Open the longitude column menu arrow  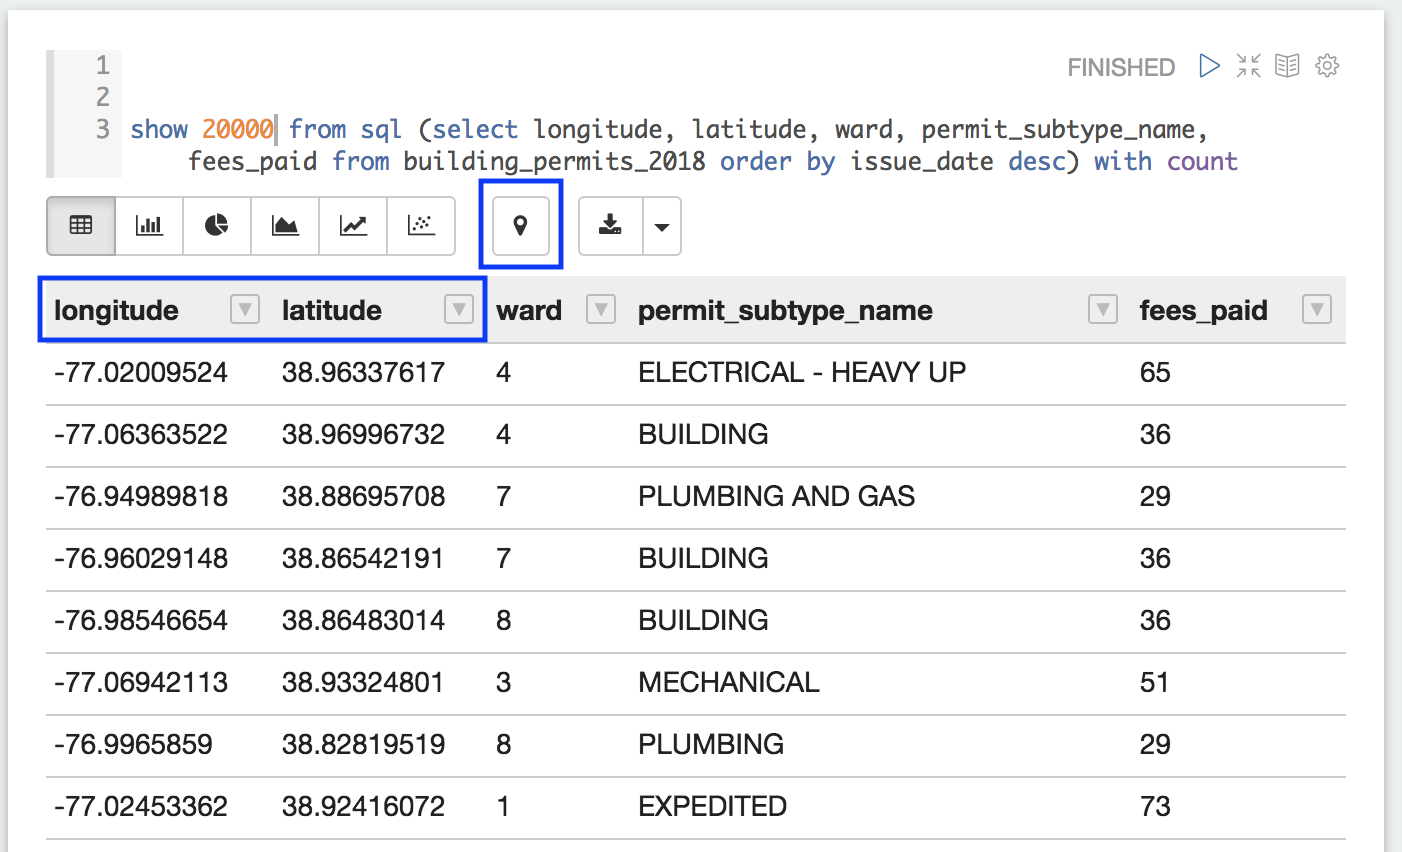click(245, 310)
